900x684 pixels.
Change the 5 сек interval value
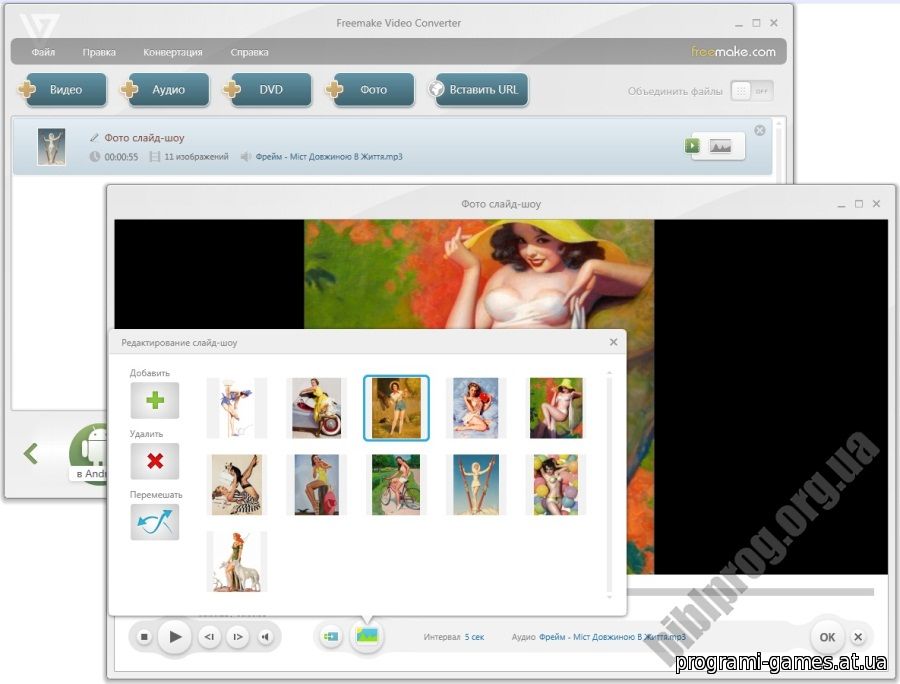(x=474, y=637)
